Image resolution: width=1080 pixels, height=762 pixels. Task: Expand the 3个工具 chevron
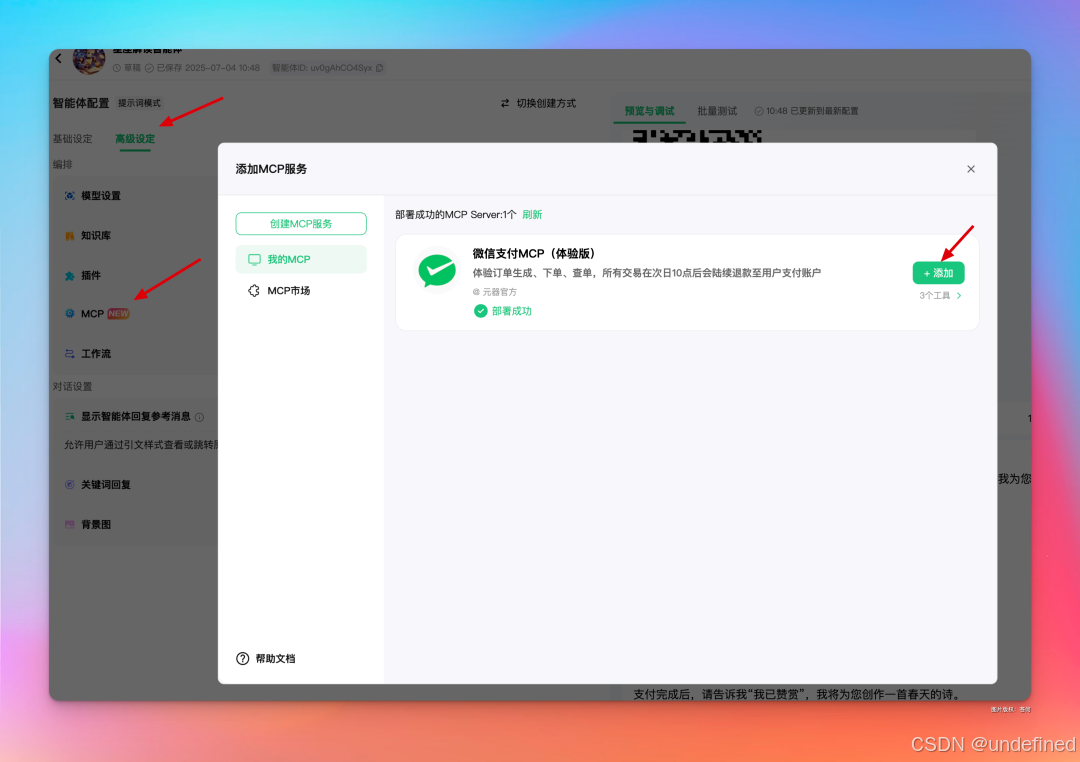[959, 296]
